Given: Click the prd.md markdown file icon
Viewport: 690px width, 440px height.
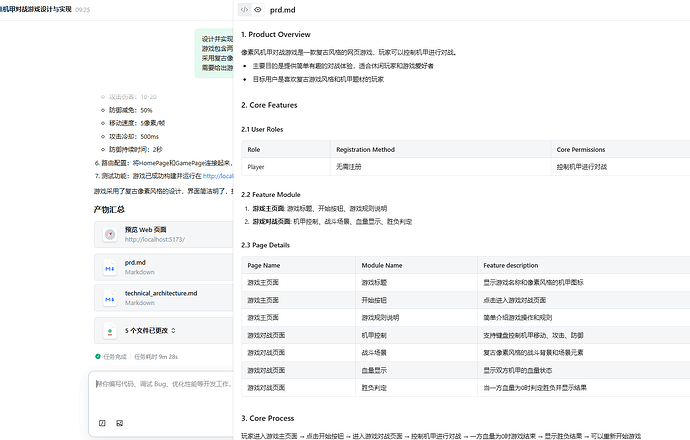Looking at the screenshot, I should coord(109,268).
